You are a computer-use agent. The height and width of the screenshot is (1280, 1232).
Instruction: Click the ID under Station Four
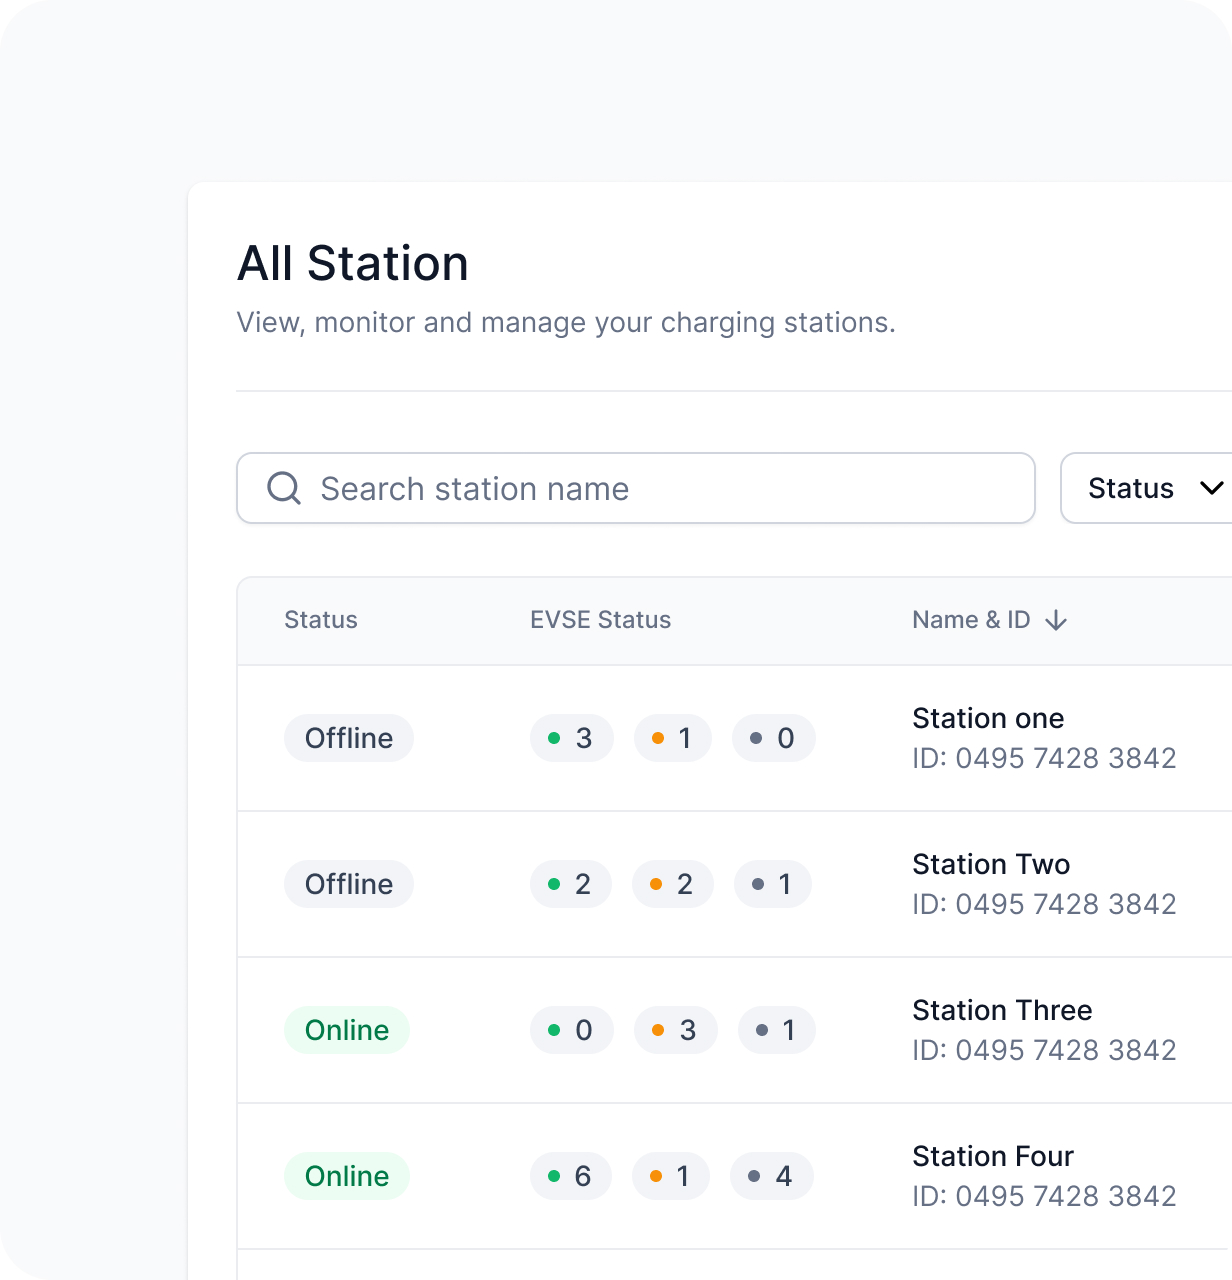[1044, 1196]
